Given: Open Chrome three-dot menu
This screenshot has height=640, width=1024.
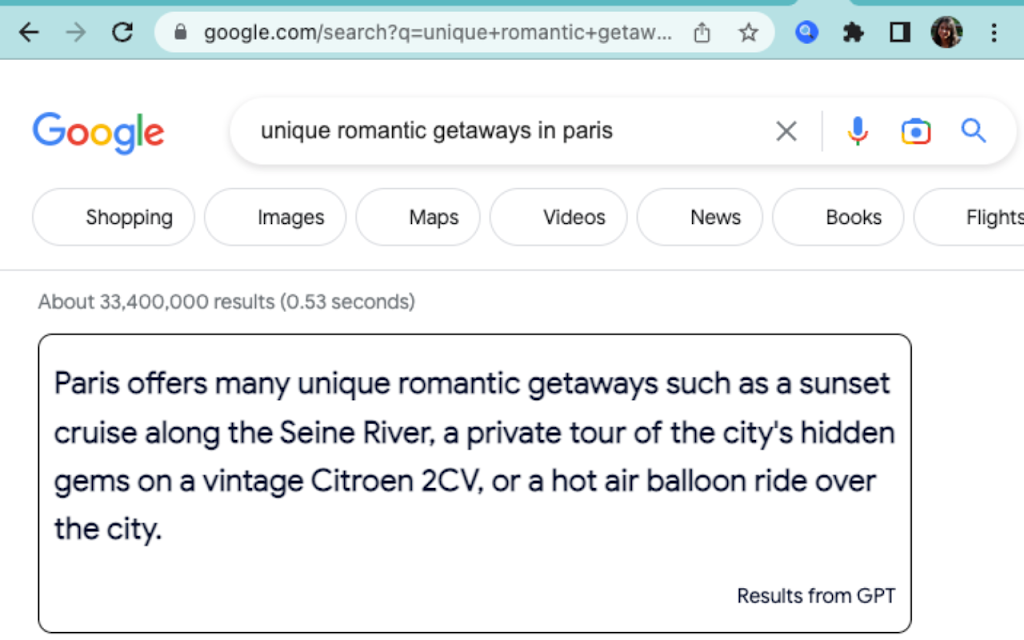Looking at the screenshot, I should point(993,33).
